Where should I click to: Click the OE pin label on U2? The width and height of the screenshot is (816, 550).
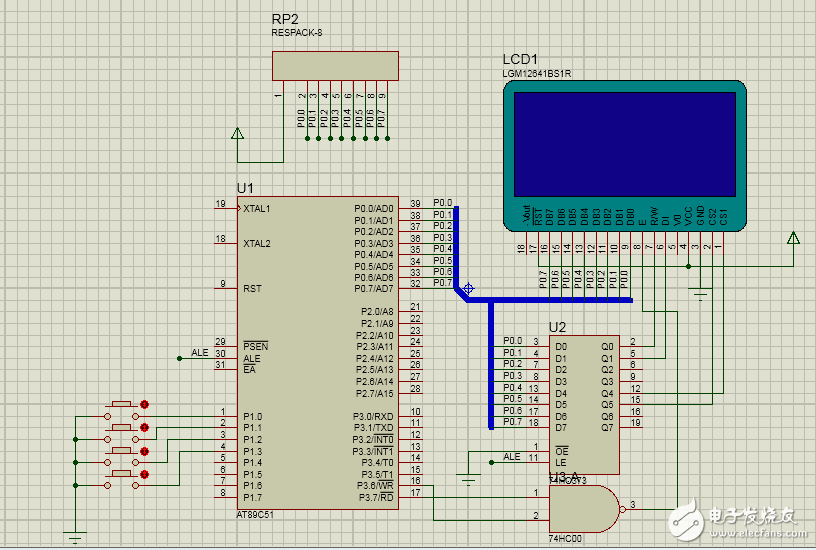point(562,451)
